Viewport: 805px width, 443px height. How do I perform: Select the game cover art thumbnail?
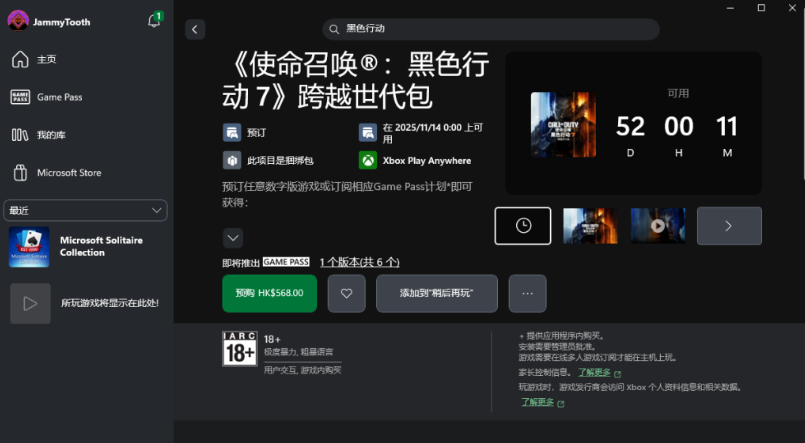590,226
